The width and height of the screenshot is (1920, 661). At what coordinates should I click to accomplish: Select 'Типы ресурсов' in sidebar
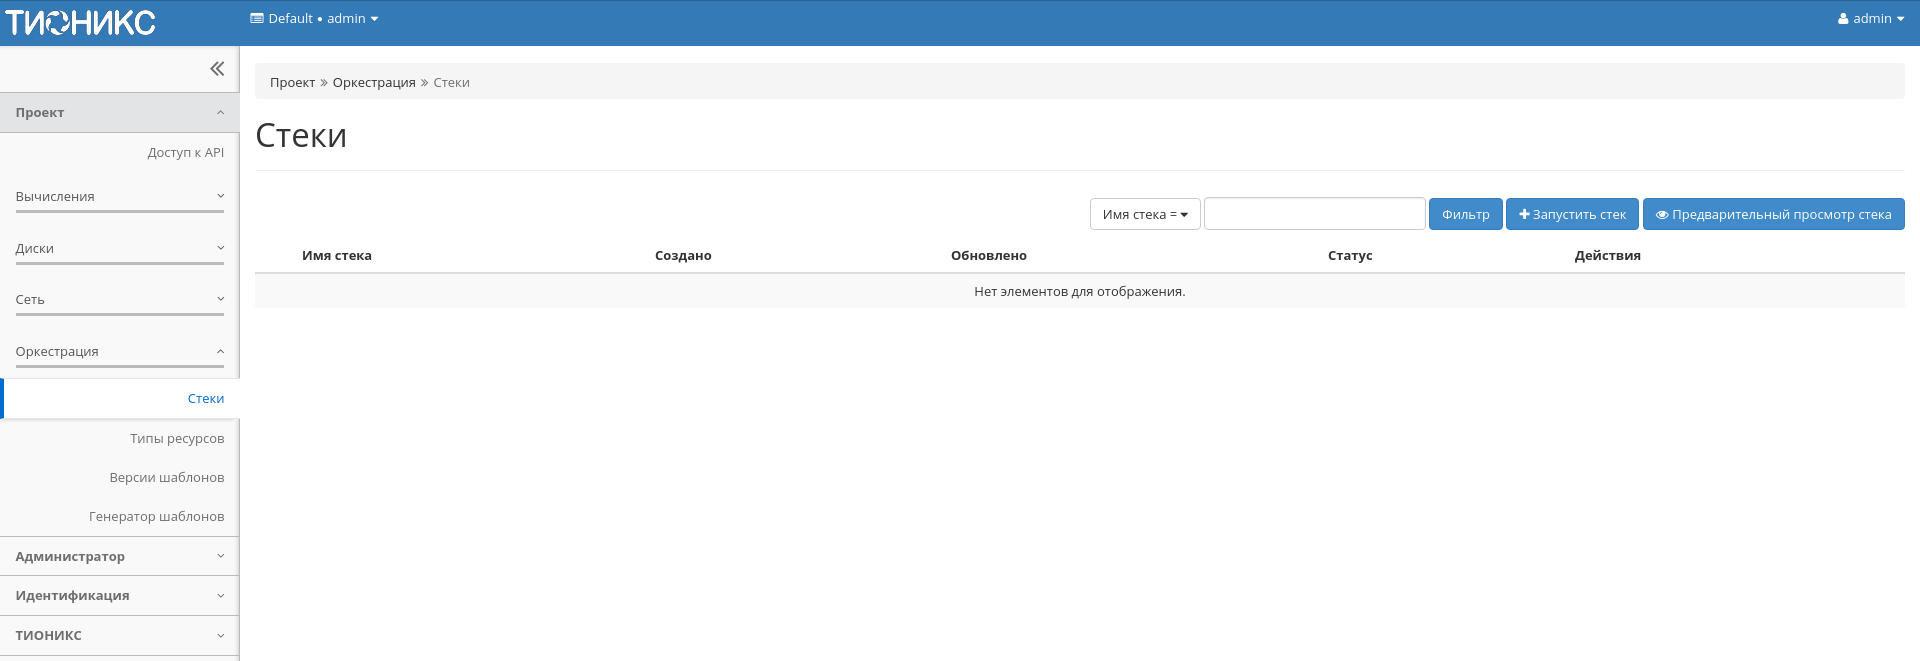[x=177, y=439]
